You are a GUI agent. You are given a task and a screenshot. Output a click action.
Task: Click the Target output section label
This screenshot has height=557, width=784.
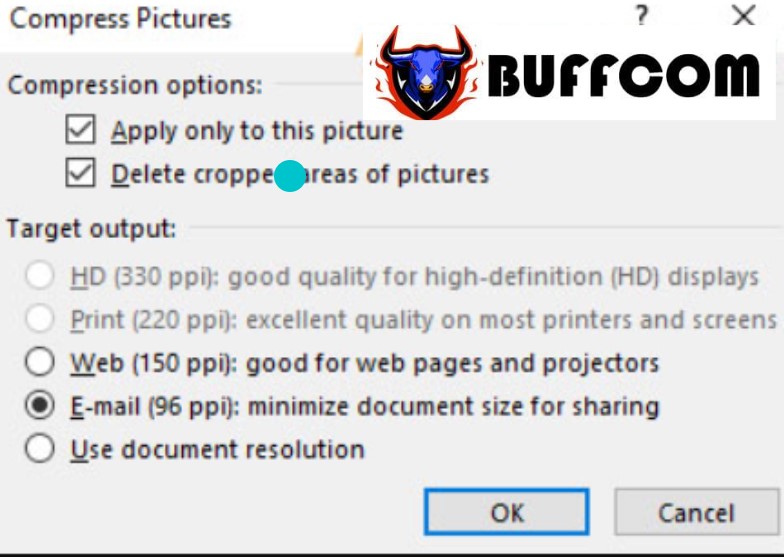pos(91,229)
